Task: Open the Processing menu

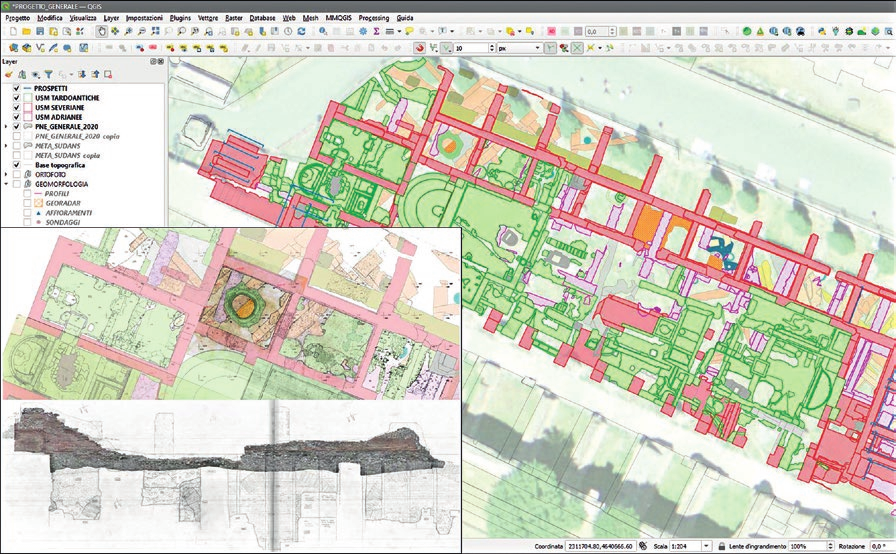Action: [374, 18]
